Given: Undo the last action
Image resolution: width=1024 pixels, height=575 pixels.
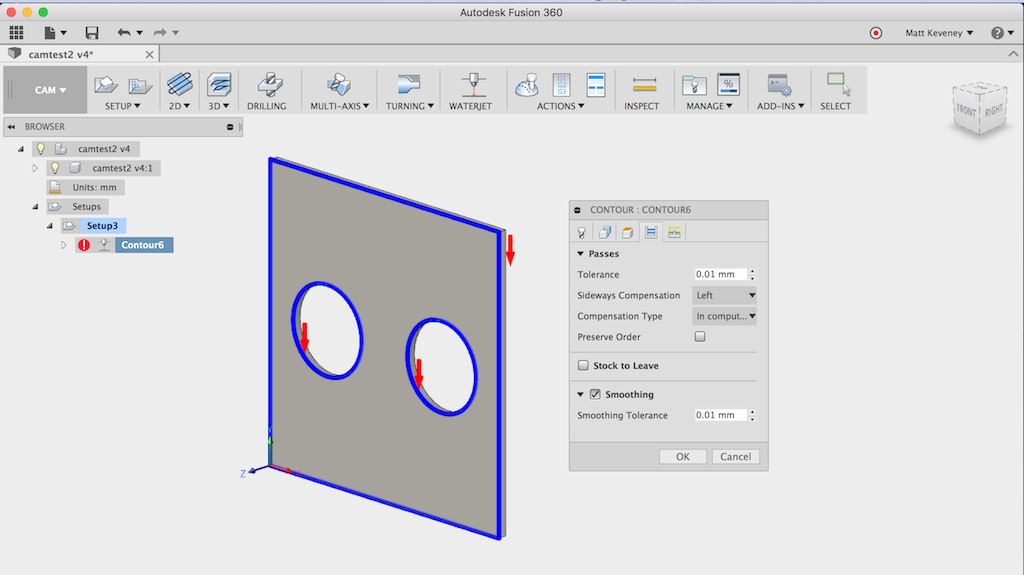Looking at the screenshot, I should pyautogui.click(x=123, y=33).
